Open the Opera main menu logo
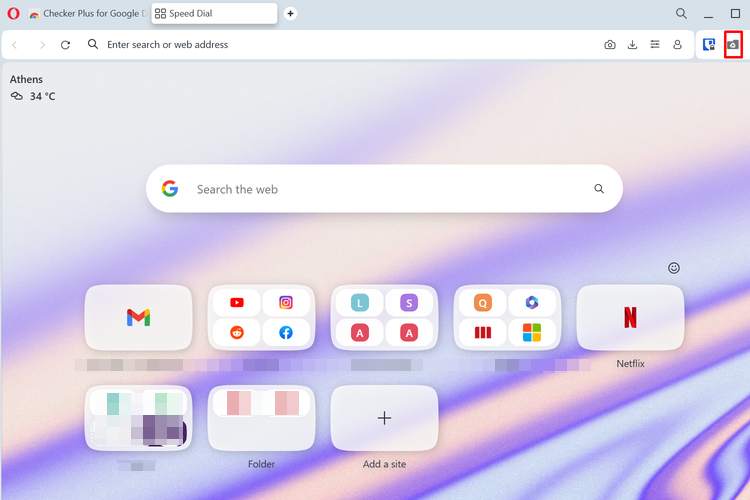750x500 pixels. pyautogui.click(x=13, y=13)
